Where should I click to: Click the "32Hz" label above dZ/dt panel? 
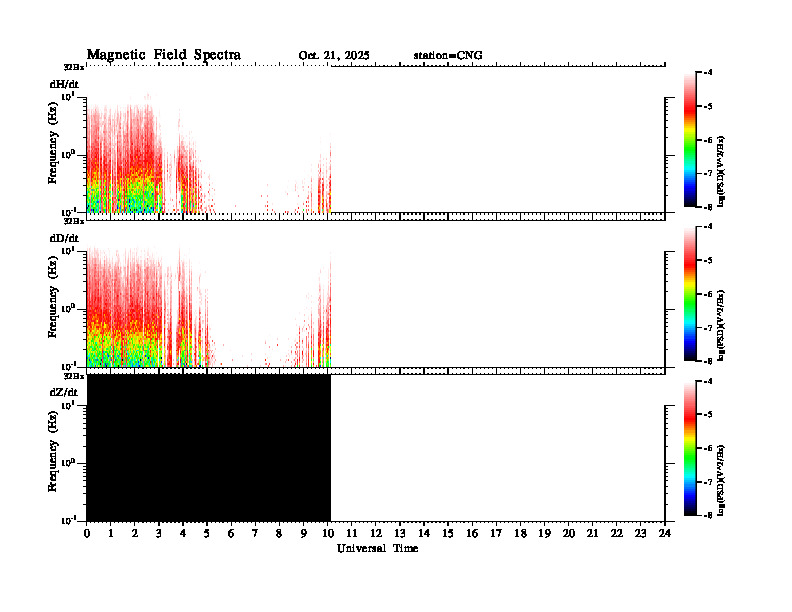(x=74, y=376)
